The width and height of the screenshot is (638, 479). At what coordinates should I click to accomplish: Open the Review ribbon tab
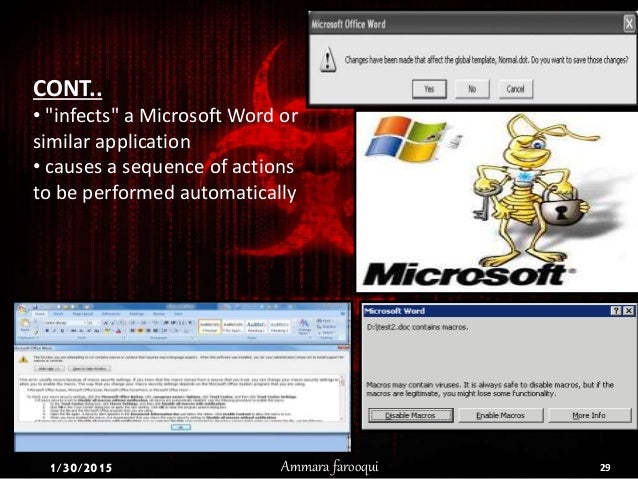click(159, 314)
